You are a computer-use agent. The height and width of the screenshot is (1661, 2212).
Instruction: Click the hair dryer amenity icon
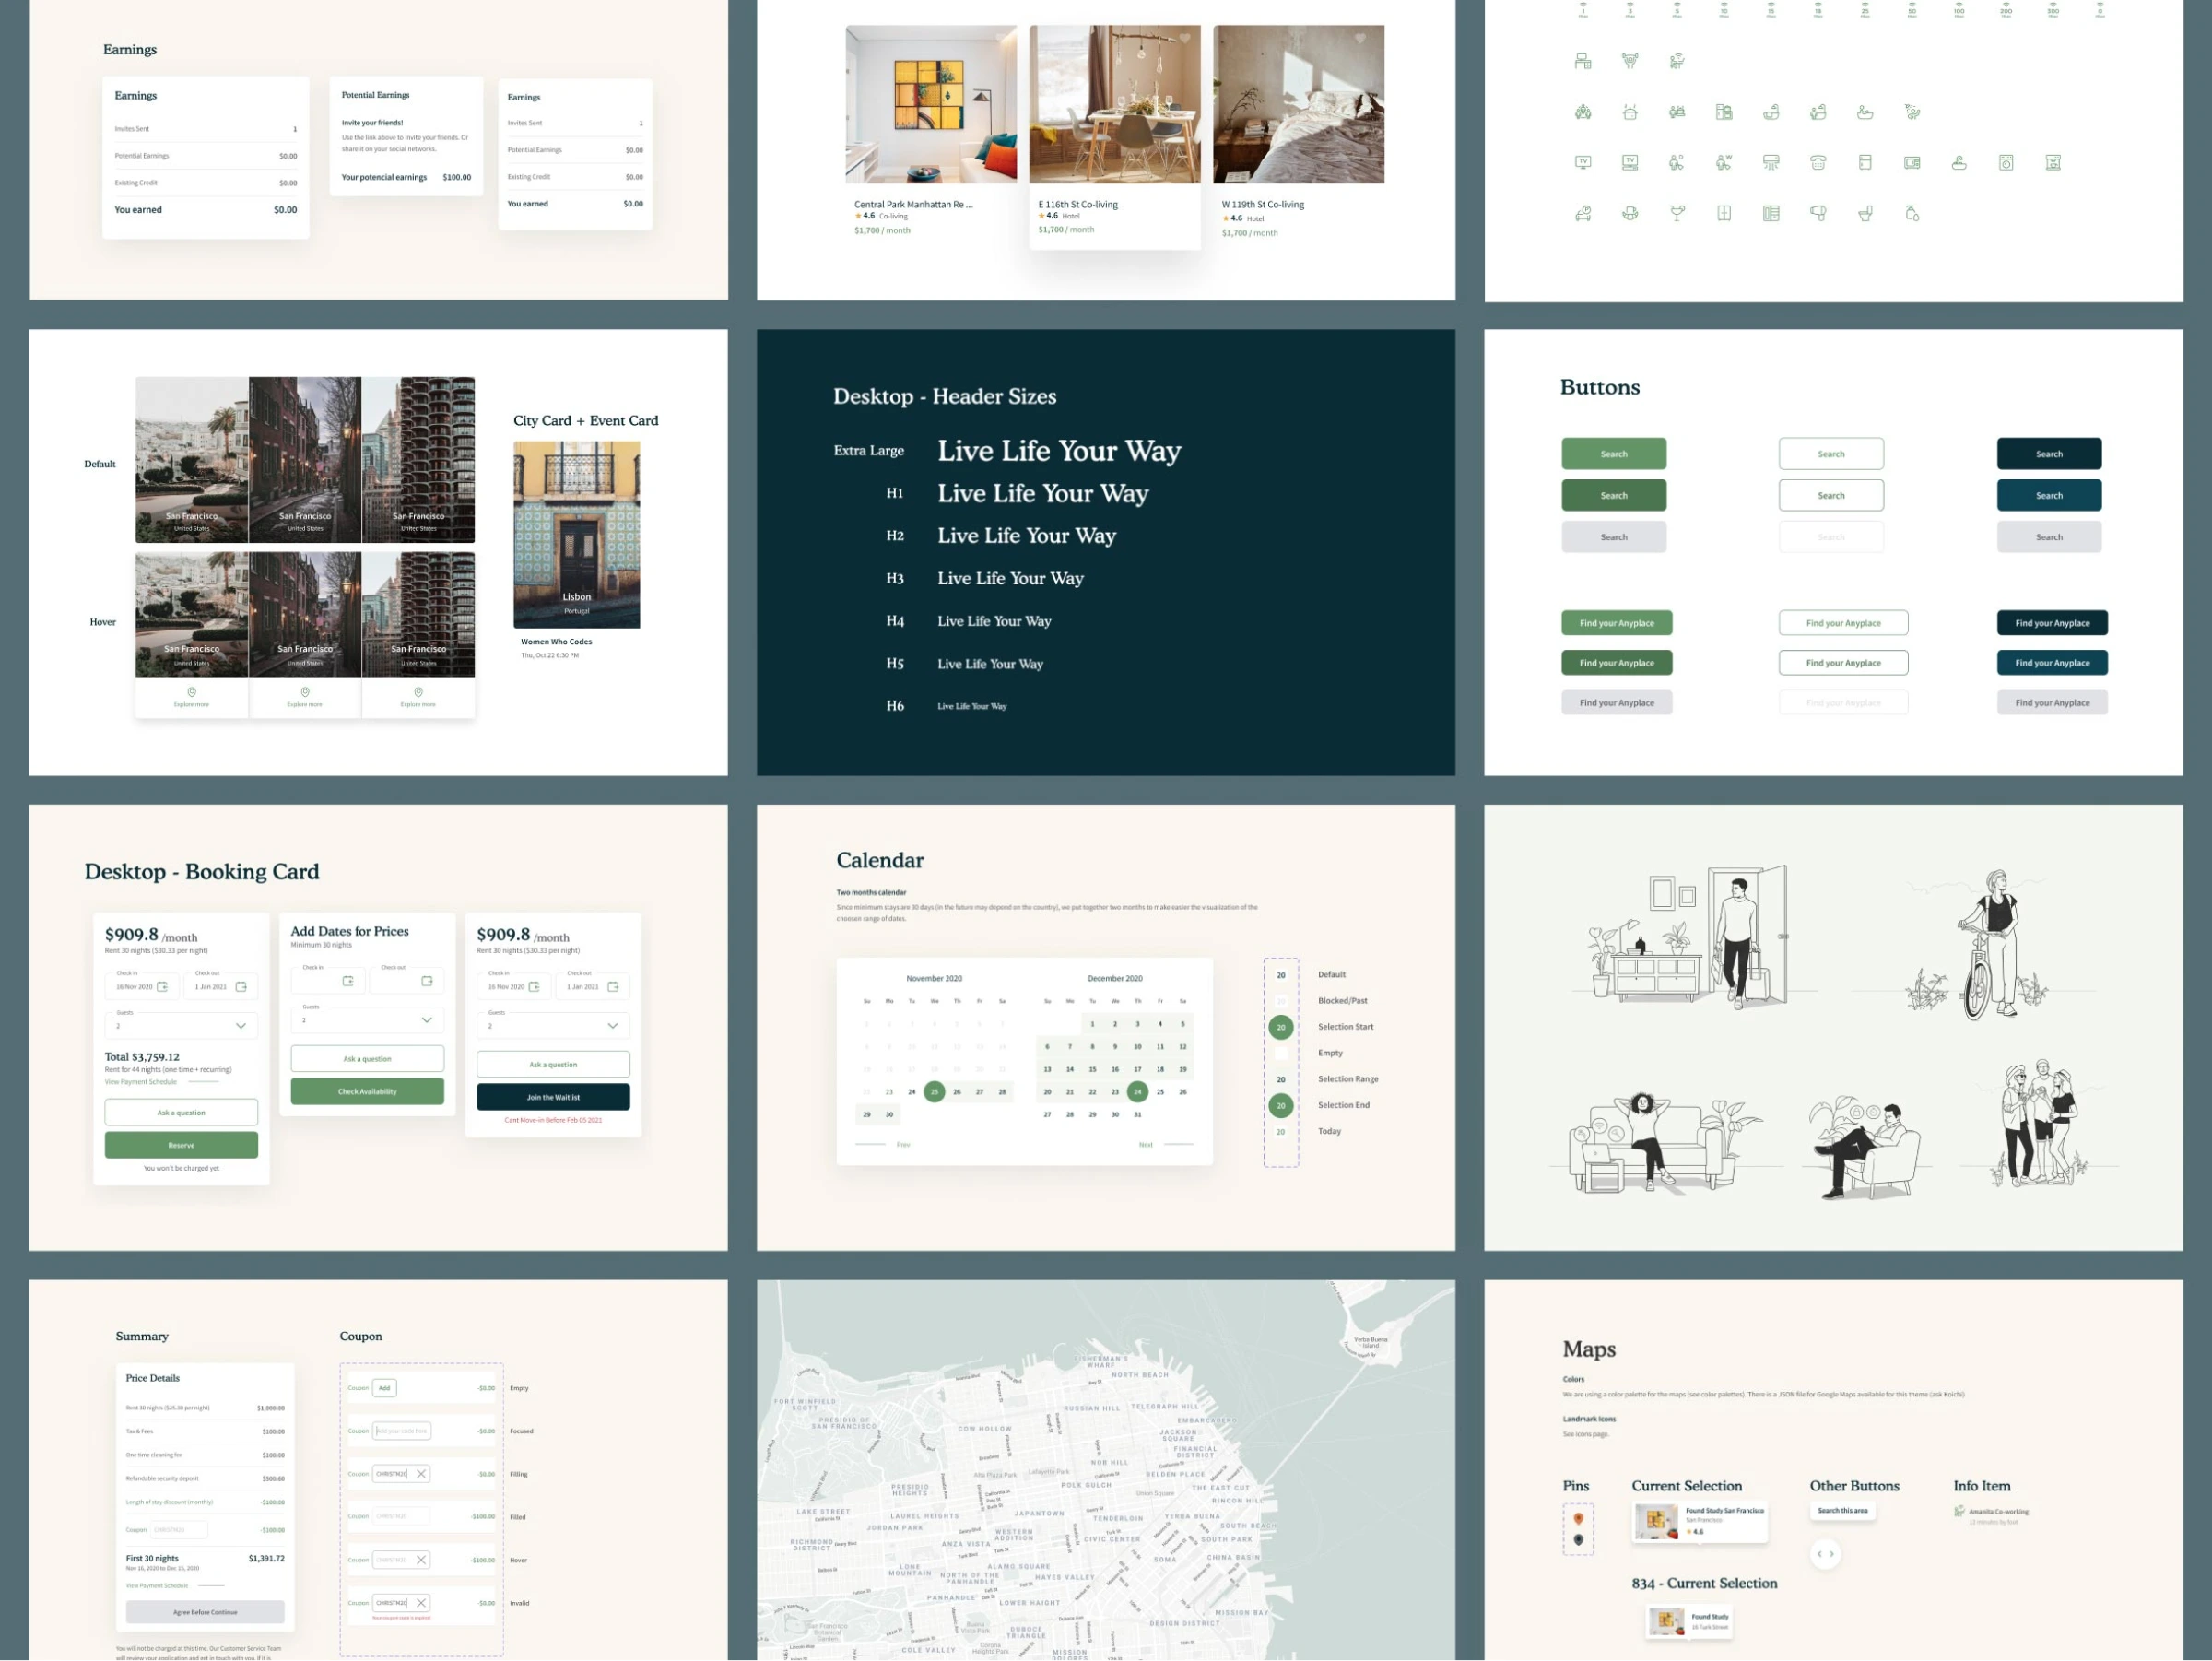pyautogui.click(x=1818, y=213)
